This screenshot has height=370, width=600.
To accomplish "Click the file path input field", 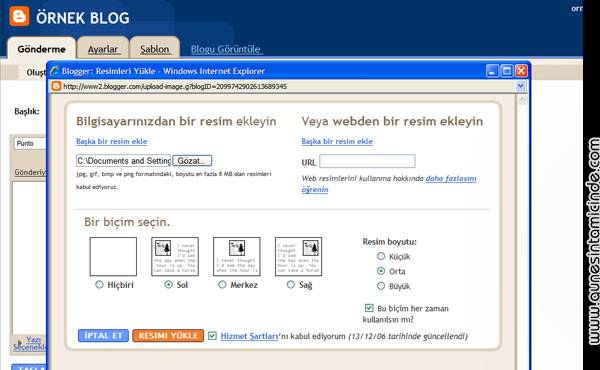I will pyautogui.click(x=123, y=161).
